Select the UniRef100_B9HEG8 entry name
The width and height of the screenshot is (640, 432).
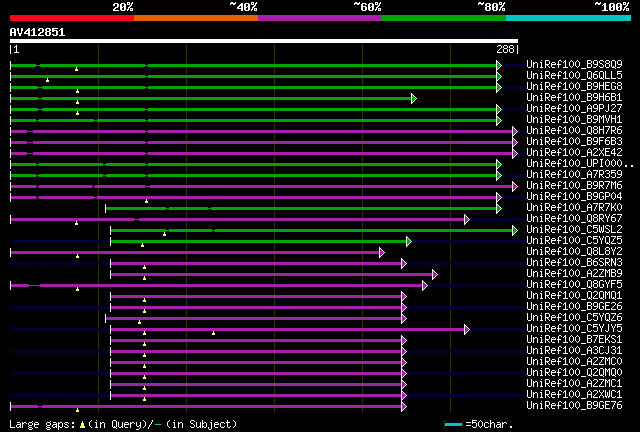574,86
